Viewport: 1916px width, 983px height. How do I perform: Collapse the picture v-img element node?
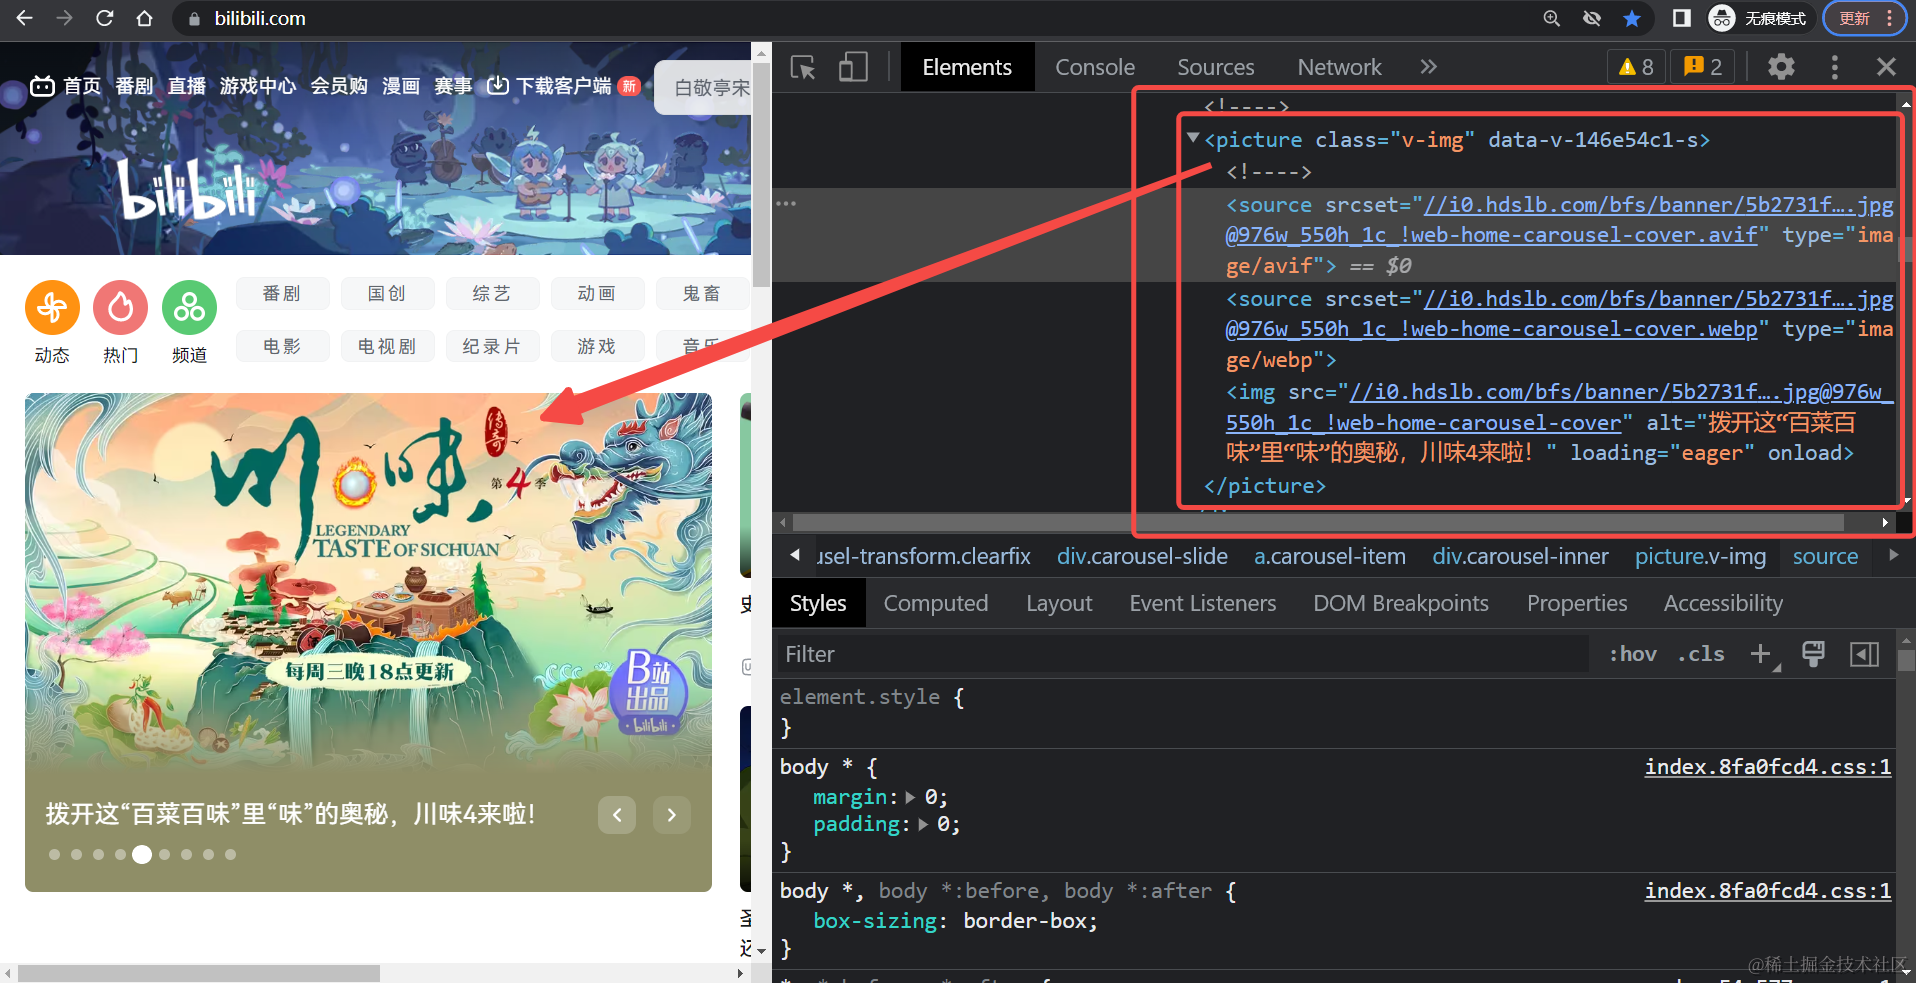(1193, 138)
